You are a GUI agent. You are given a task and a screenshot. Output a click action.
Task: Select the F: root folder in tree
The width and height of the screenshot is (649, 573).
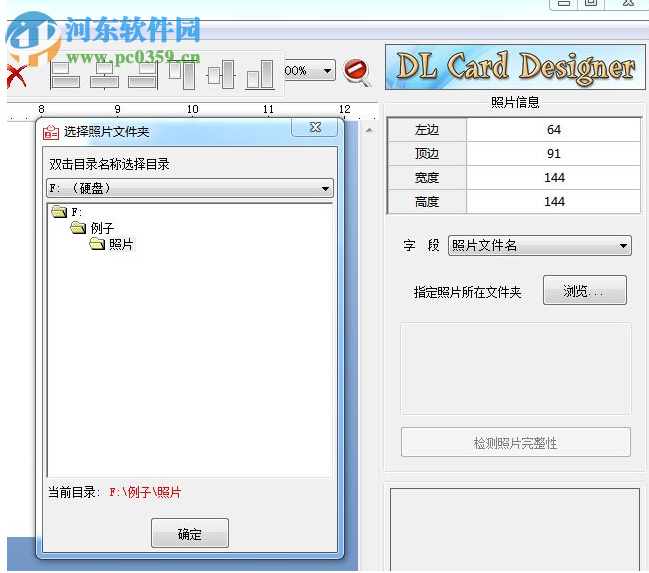tap(67, 212)
